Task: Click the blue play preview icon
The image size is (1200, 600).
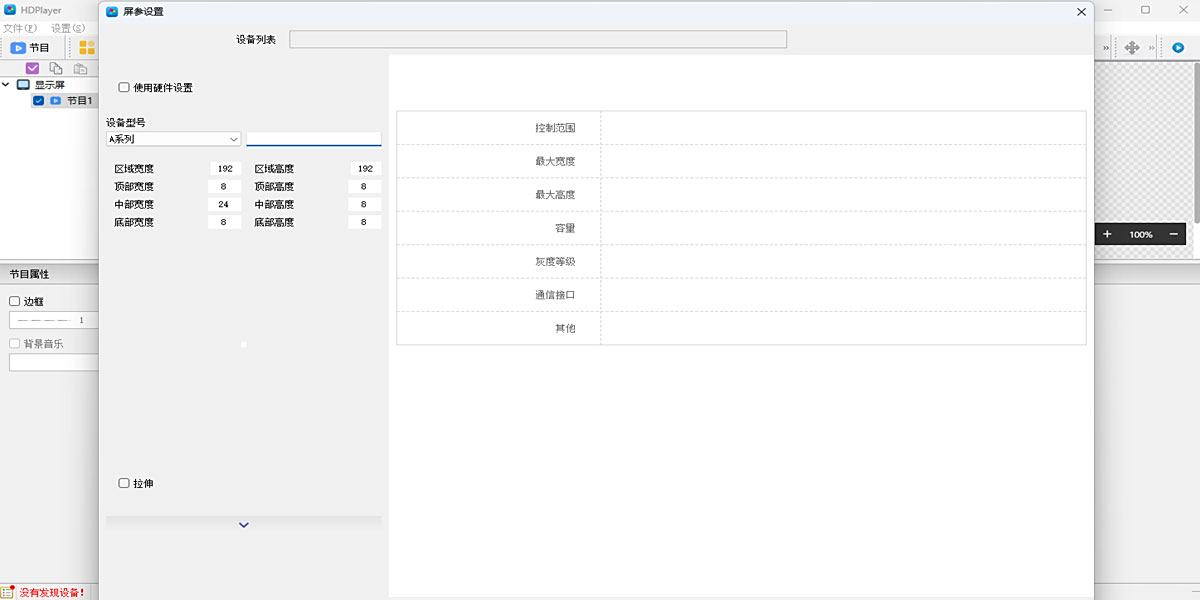Action: [1179, 47]
